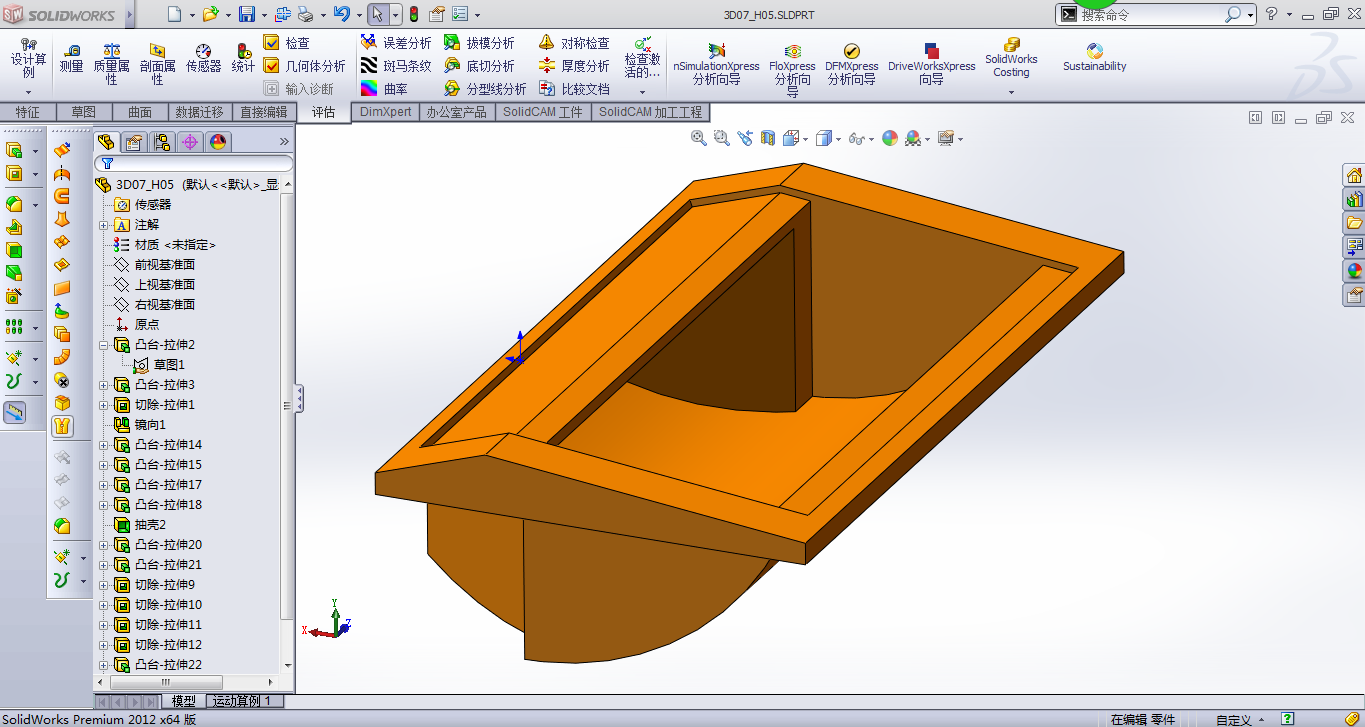
Task: Open 剖面属性 section properties tool
Action: click(158, 64)
